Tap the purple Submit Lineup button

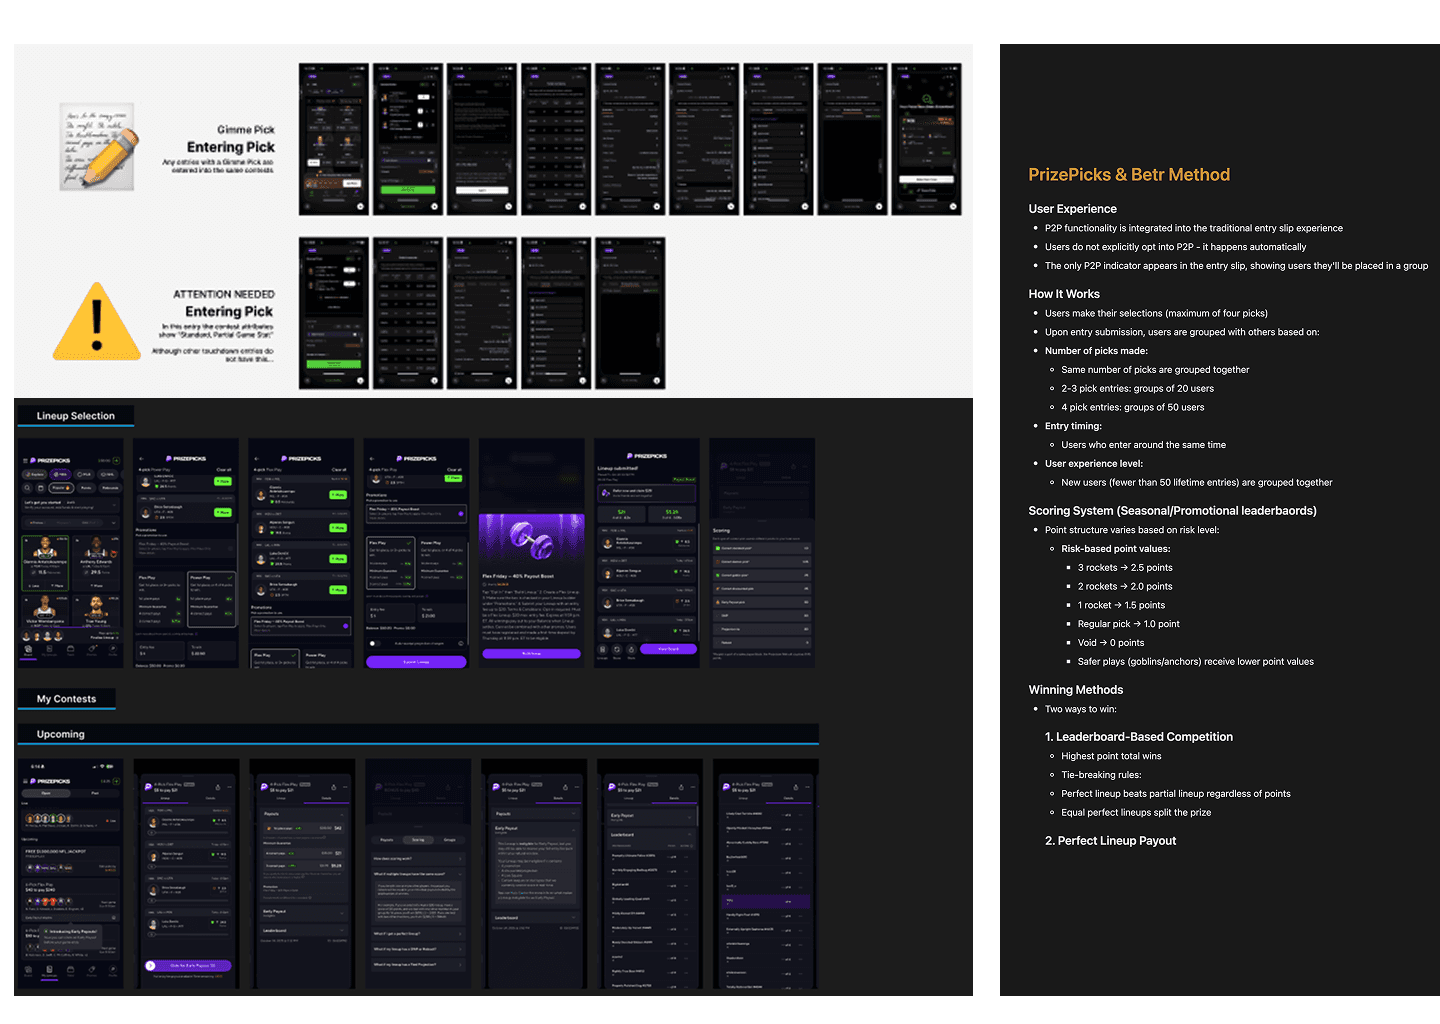point(416,662)
